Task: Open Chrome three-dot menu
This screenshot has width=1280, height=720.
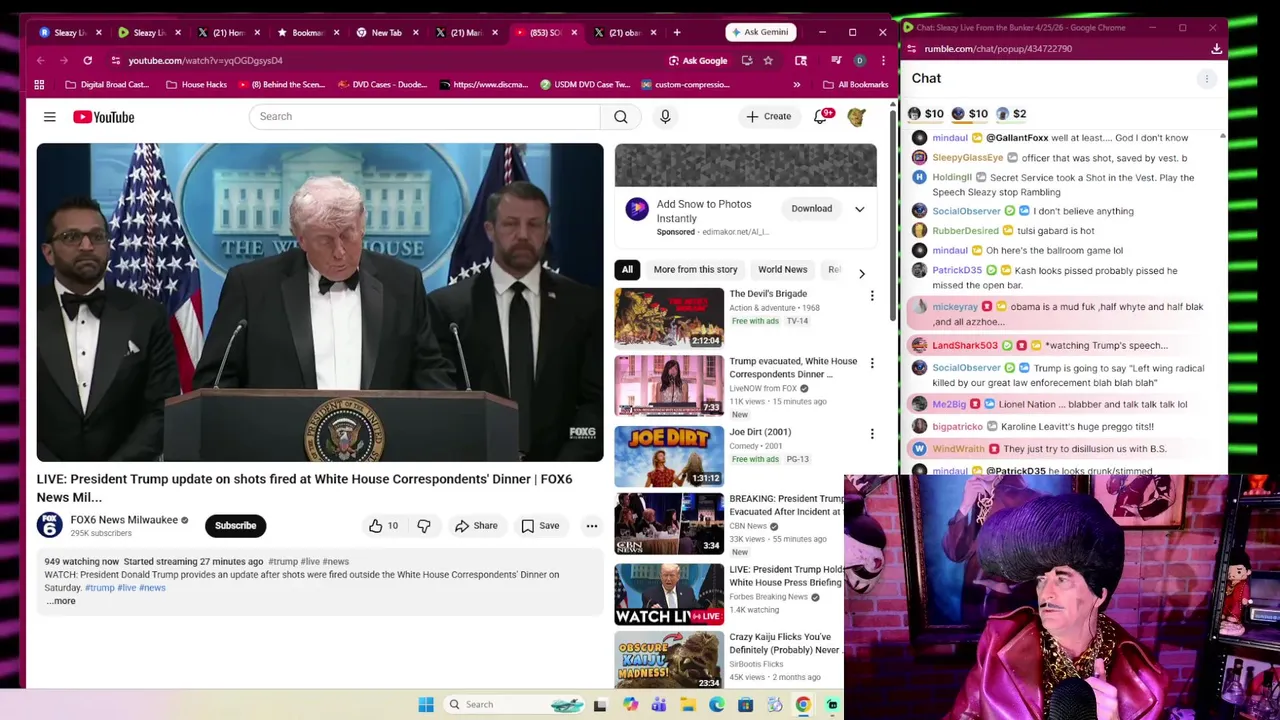Action: (x=883, y=61)
